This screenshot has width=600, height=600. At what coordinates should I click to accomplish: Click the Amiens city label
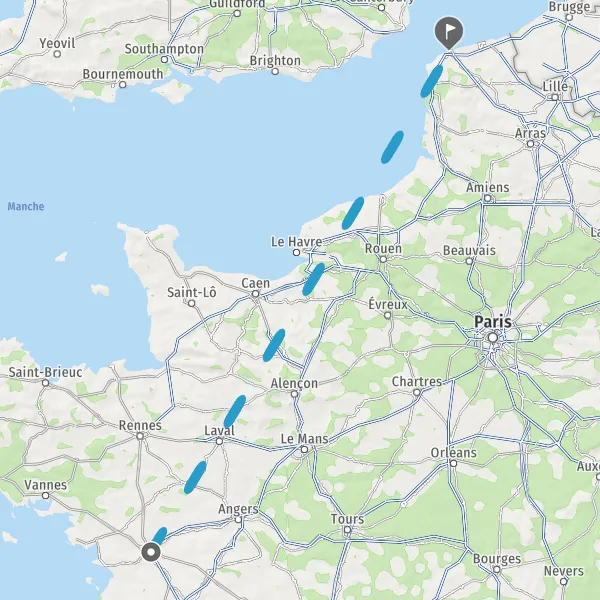click(488, 188)
